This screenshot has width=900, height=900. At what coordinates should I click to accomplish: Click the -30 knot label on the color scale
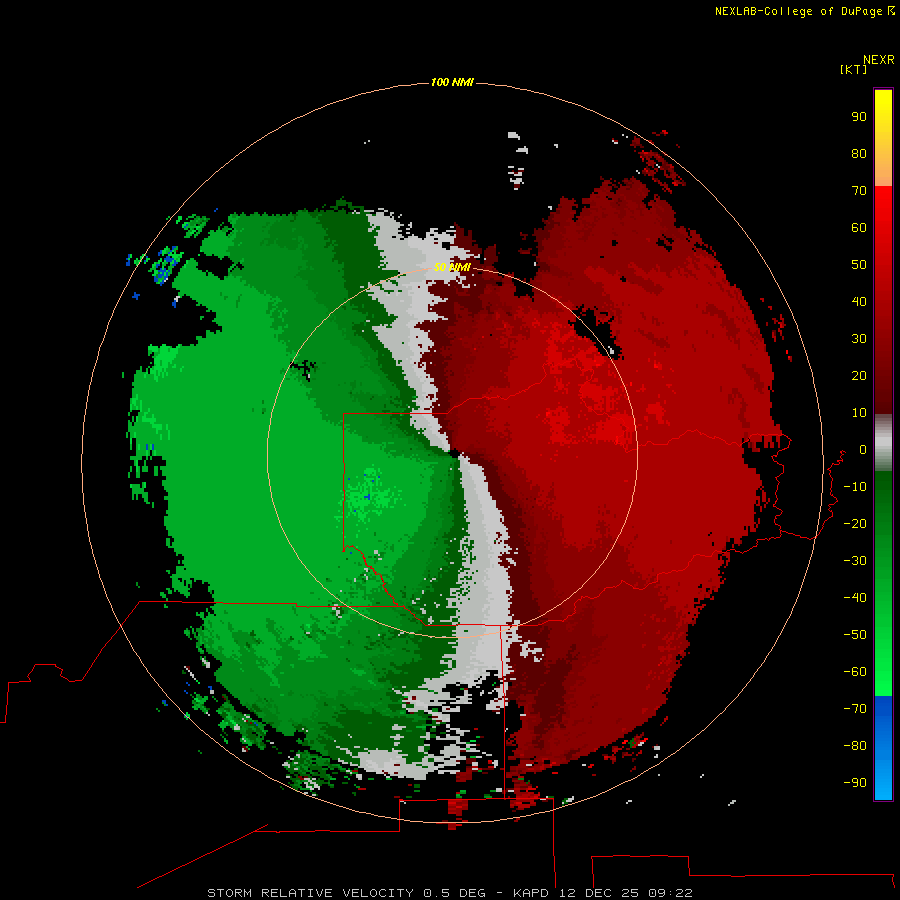(855, 561)
